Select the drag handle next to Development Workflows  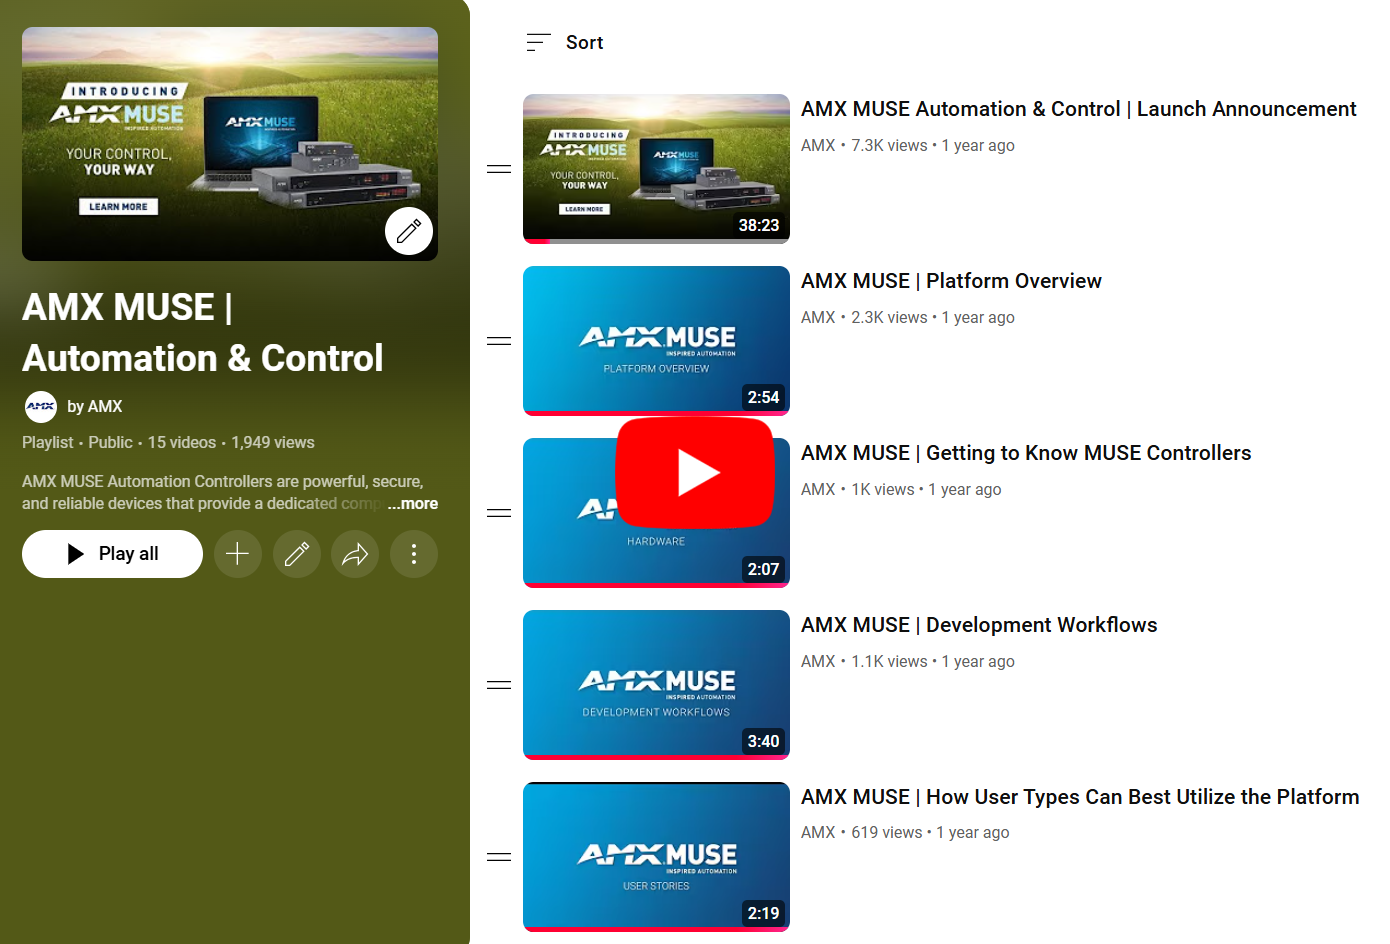(x=498, y=684)
